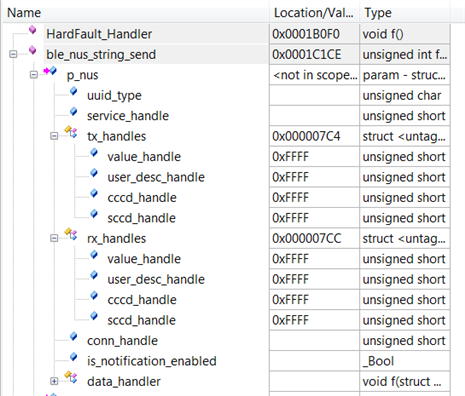Click the parameter icon next to p_nus

(x=50, y=71)
